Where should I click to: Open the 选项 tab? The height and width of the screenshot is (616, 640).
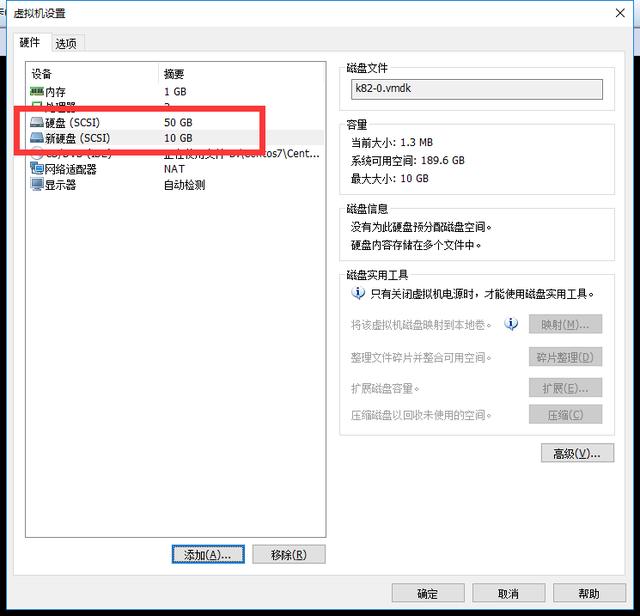(x=66, y=43)
